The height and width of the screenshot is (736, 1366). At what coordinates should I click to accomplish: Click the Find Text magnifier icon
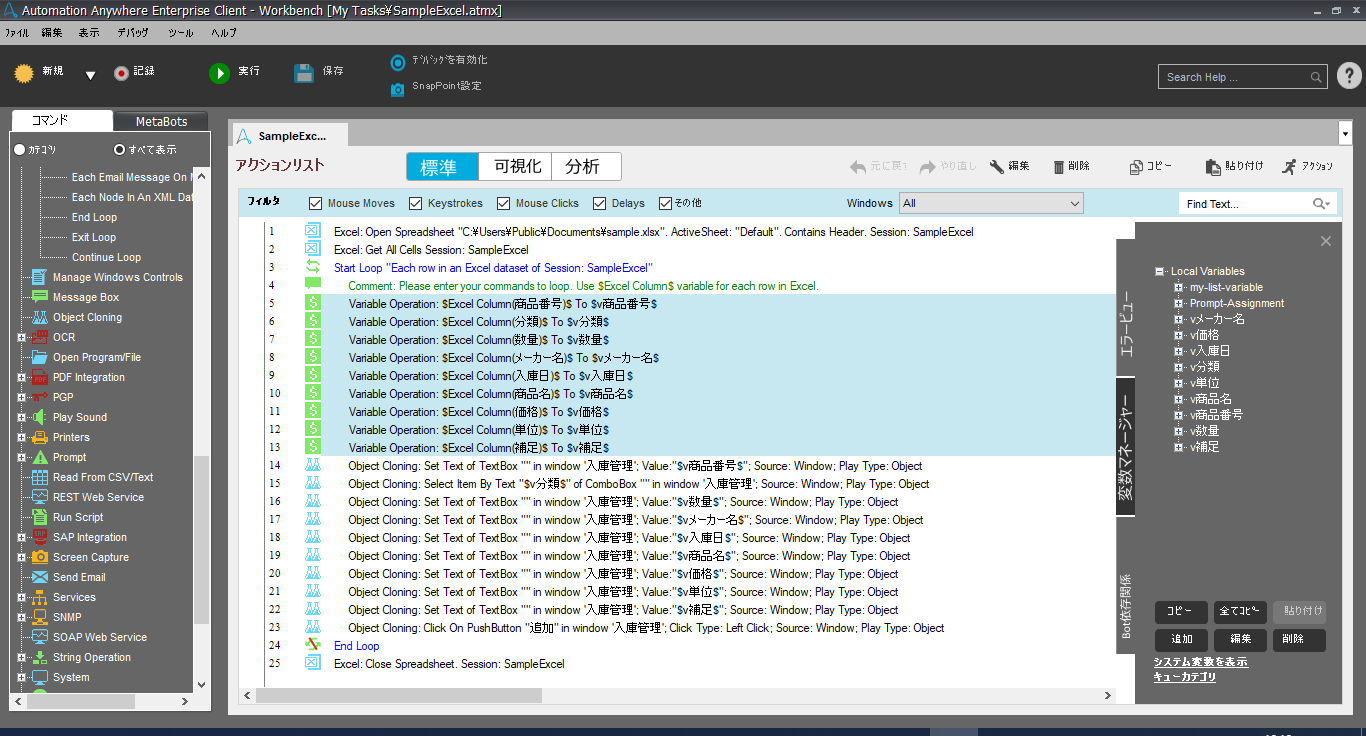point(1321,204)
